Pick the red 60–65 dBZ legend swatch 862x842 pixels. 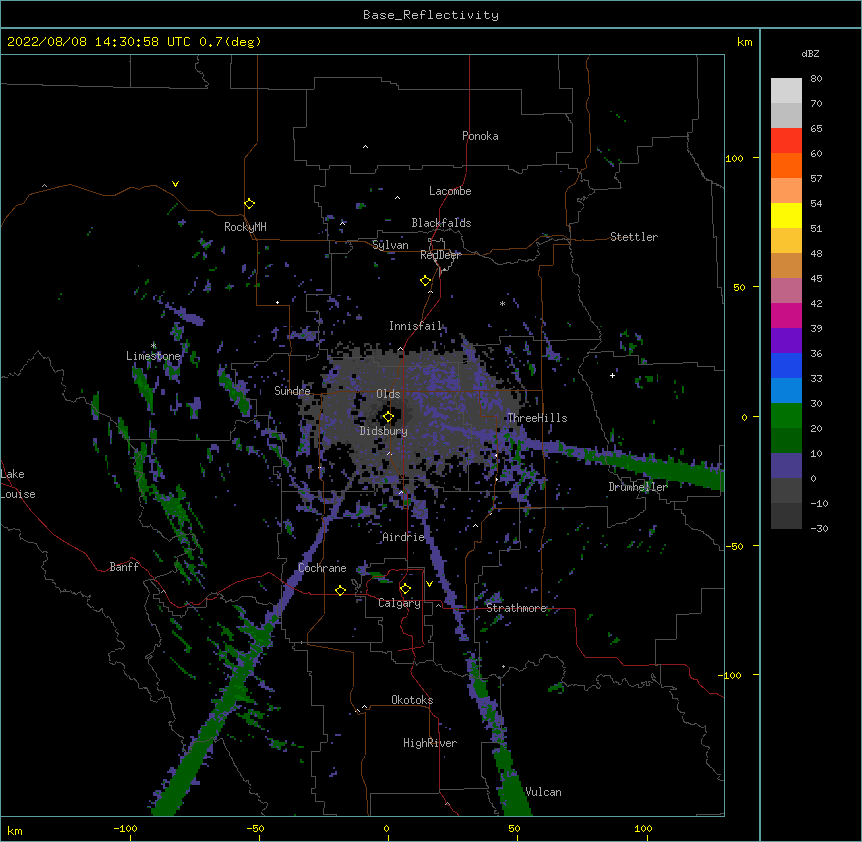click(786, 141)
